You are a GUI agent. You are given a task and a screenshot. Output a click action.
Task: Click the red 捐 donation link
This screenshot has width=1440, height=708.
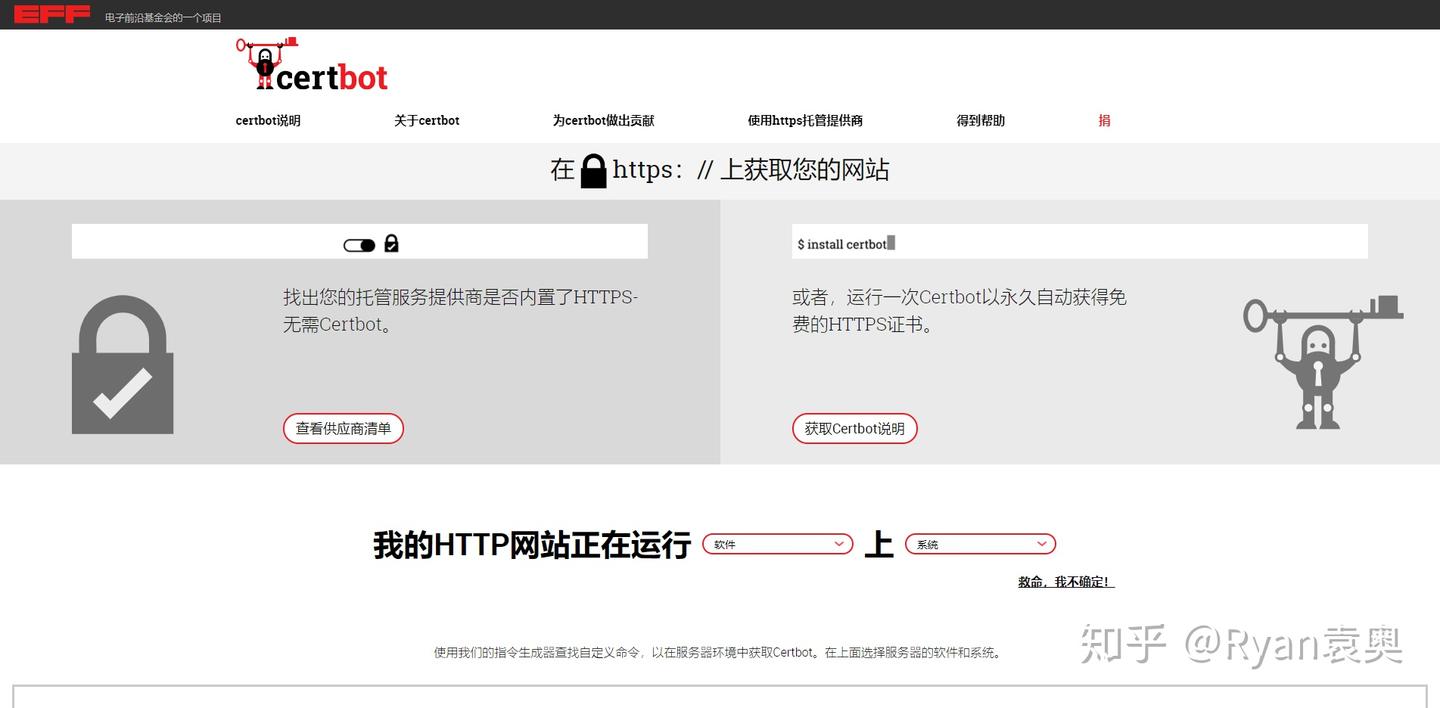[x=1104, y=120]
